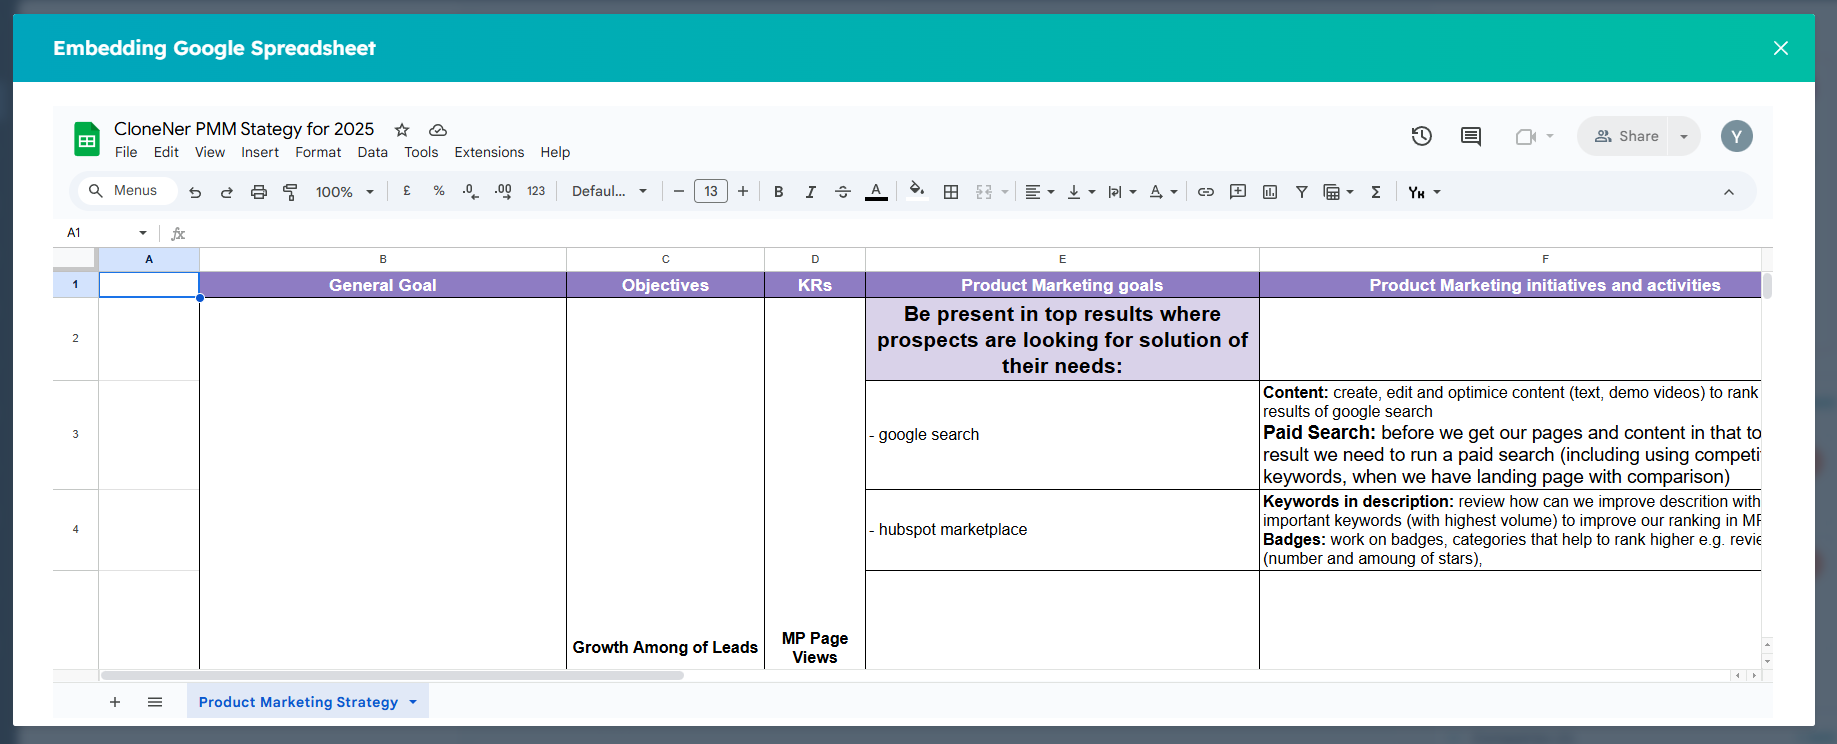Open the Y account avatar
Screen dimensions: 1837x744
click(1737, 136)
